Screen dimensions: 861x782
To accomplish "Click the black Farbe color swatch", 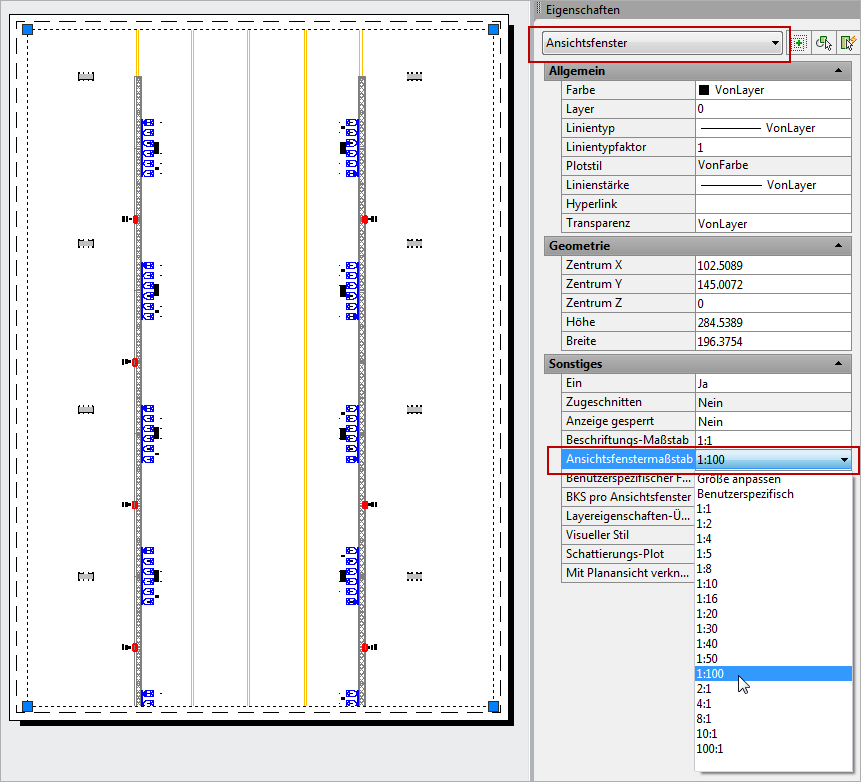I will (x=705, y=90).
